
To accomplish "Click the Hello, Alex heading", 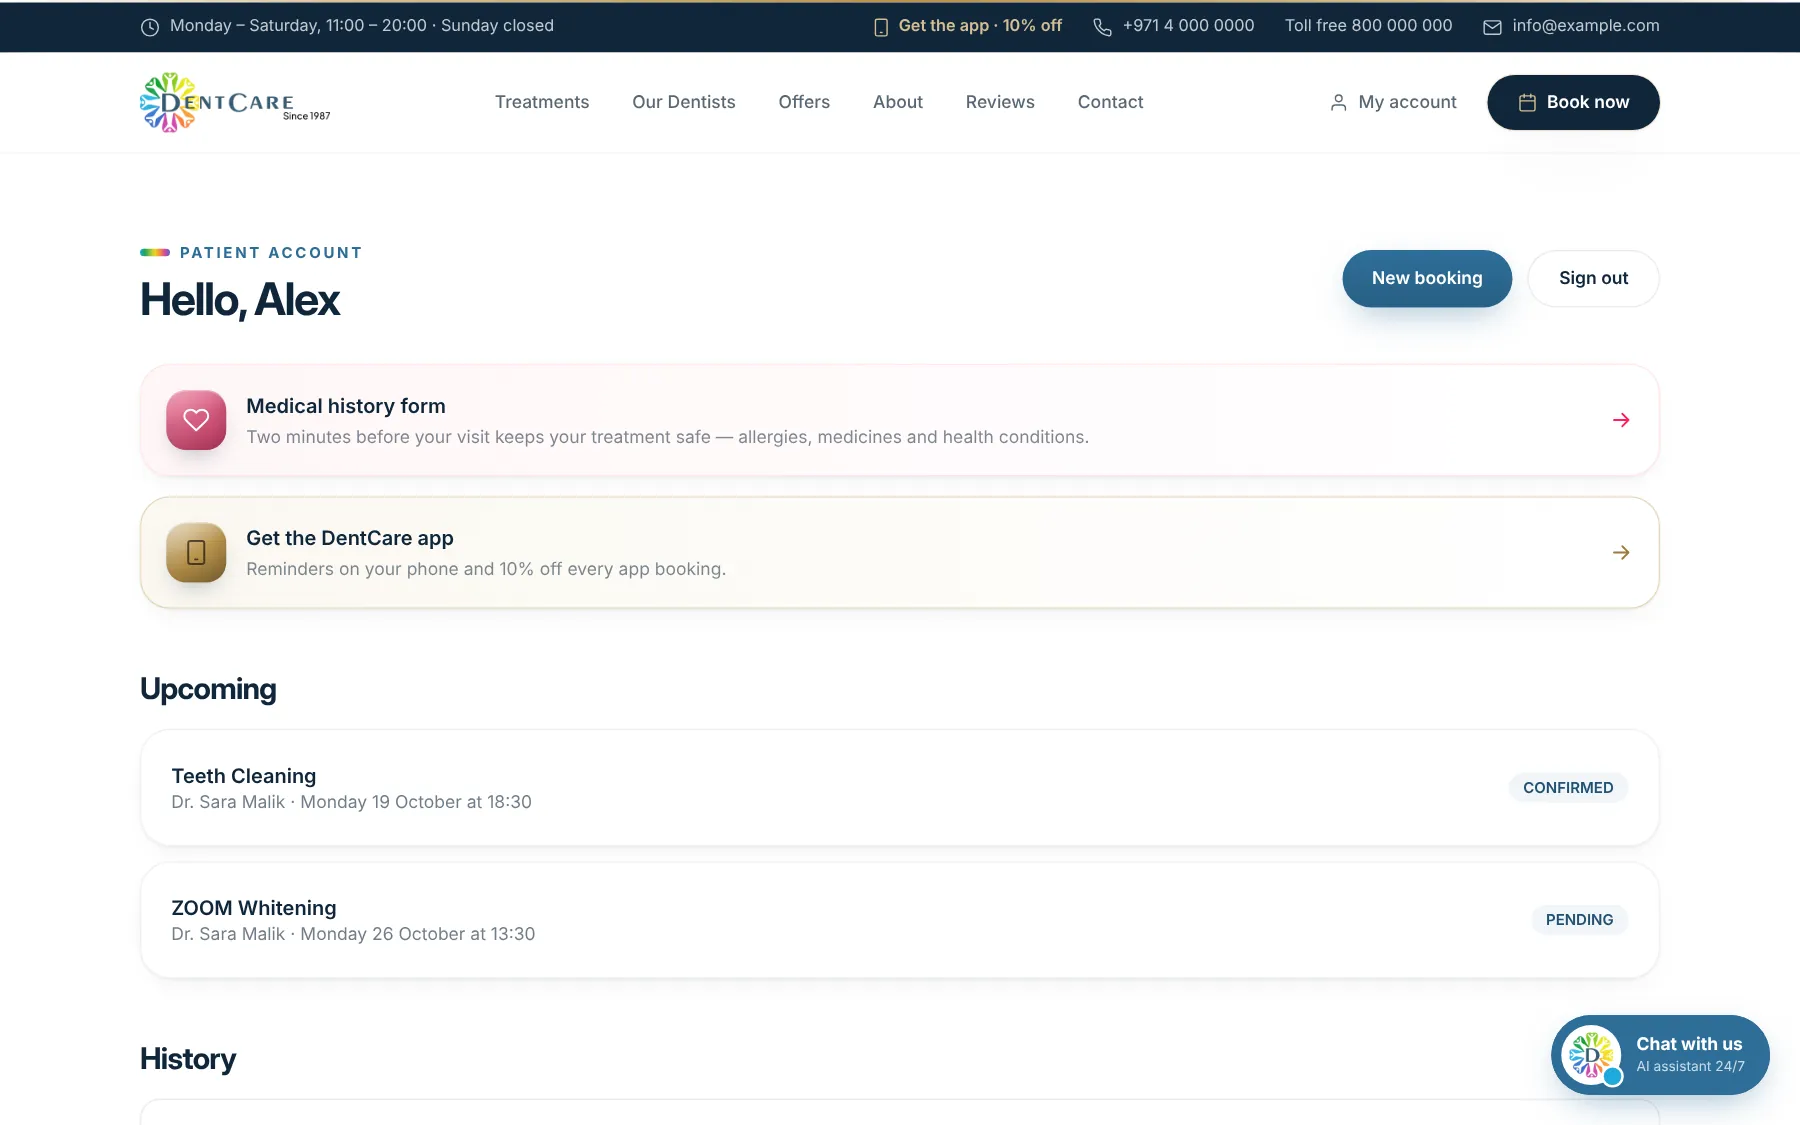I will pos(240,300).
